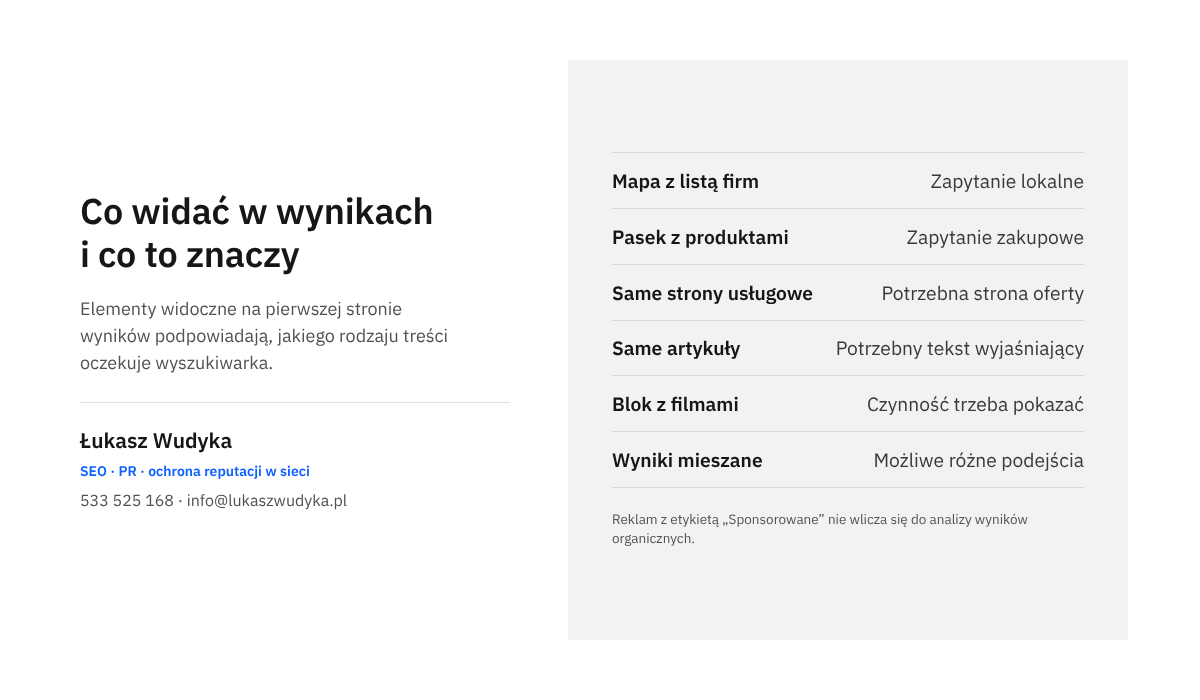Click the value "Możliwe różne podejścia"
The height and width of the screenshot is (700, 1200).
(979, 461)
